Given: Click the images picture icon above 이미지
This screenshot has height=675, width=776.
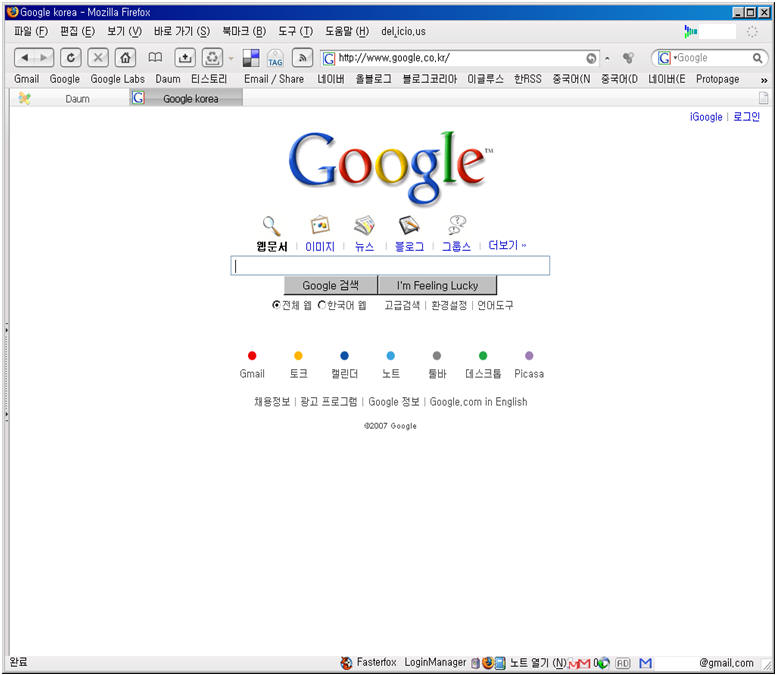Looking at the screenshot, I should point(320,225).
